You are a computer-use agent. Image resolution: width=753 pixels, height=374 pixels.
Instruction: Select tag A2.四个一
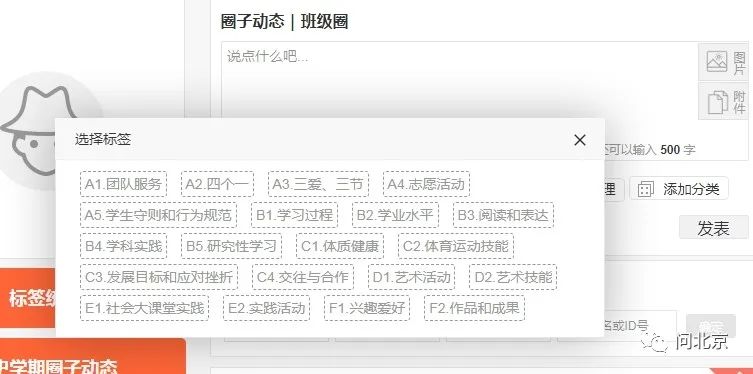point(217,184)
